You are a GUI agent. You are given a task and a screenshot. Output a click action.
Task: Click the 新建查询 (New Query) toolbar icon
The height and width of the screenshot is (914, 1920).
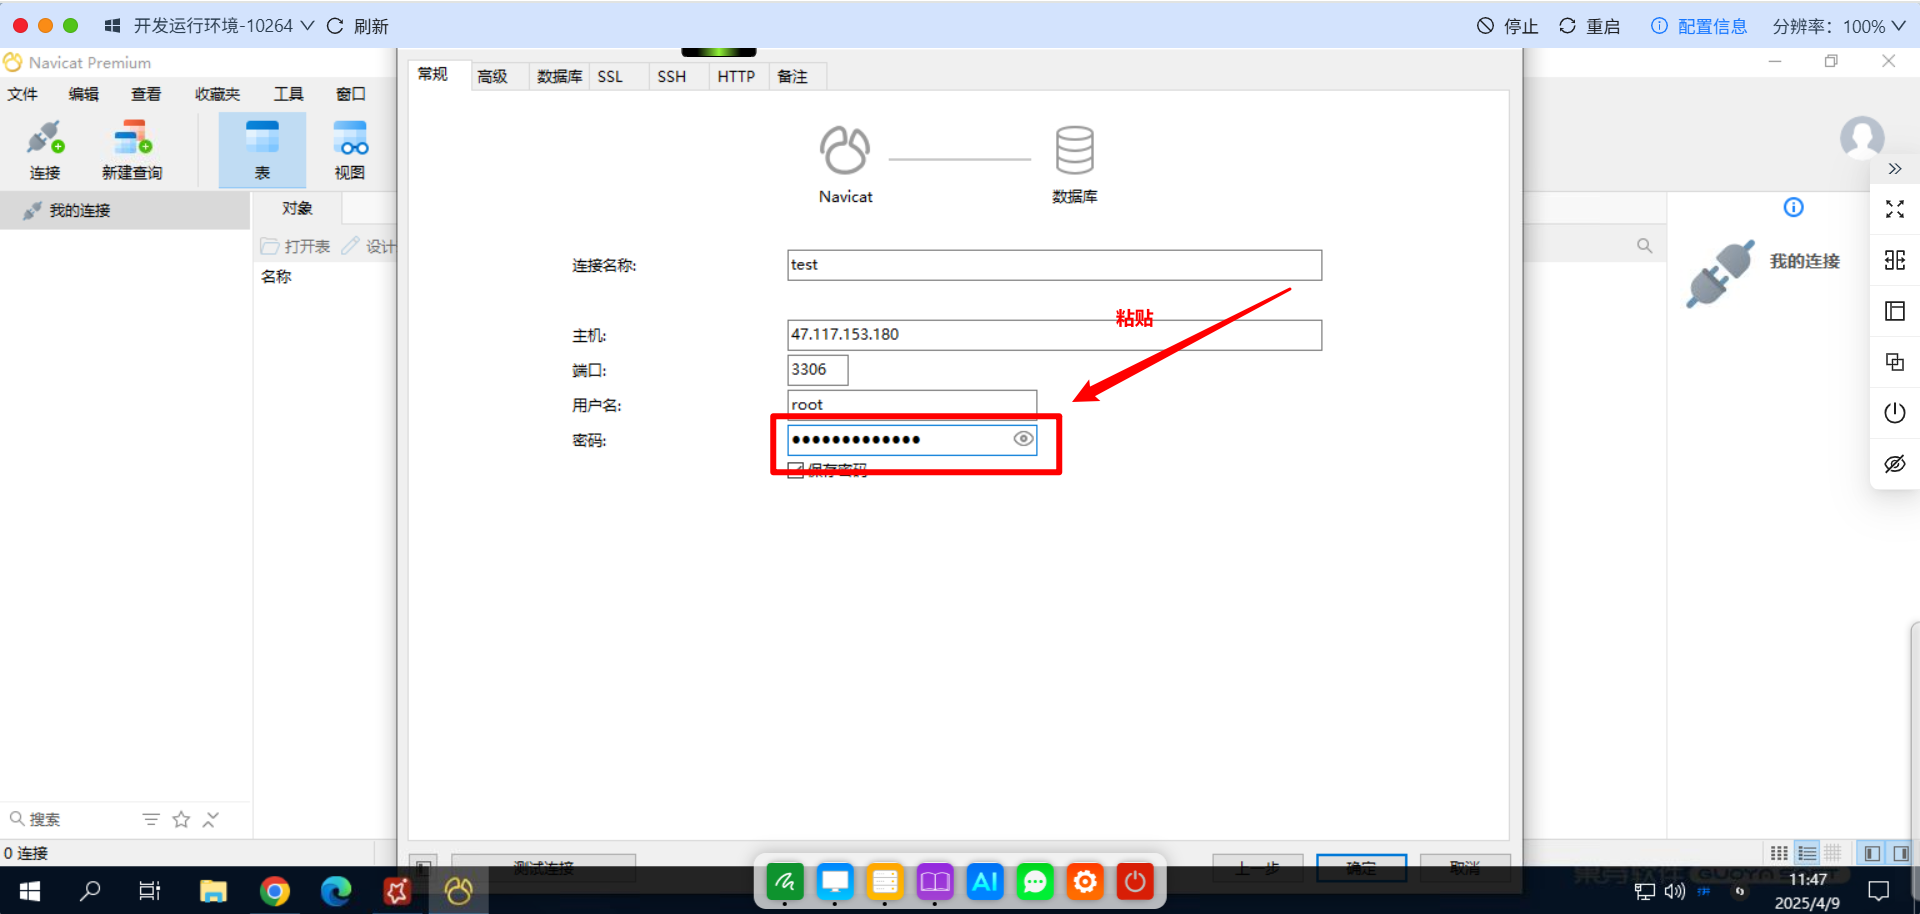click(x=132, y=150)
